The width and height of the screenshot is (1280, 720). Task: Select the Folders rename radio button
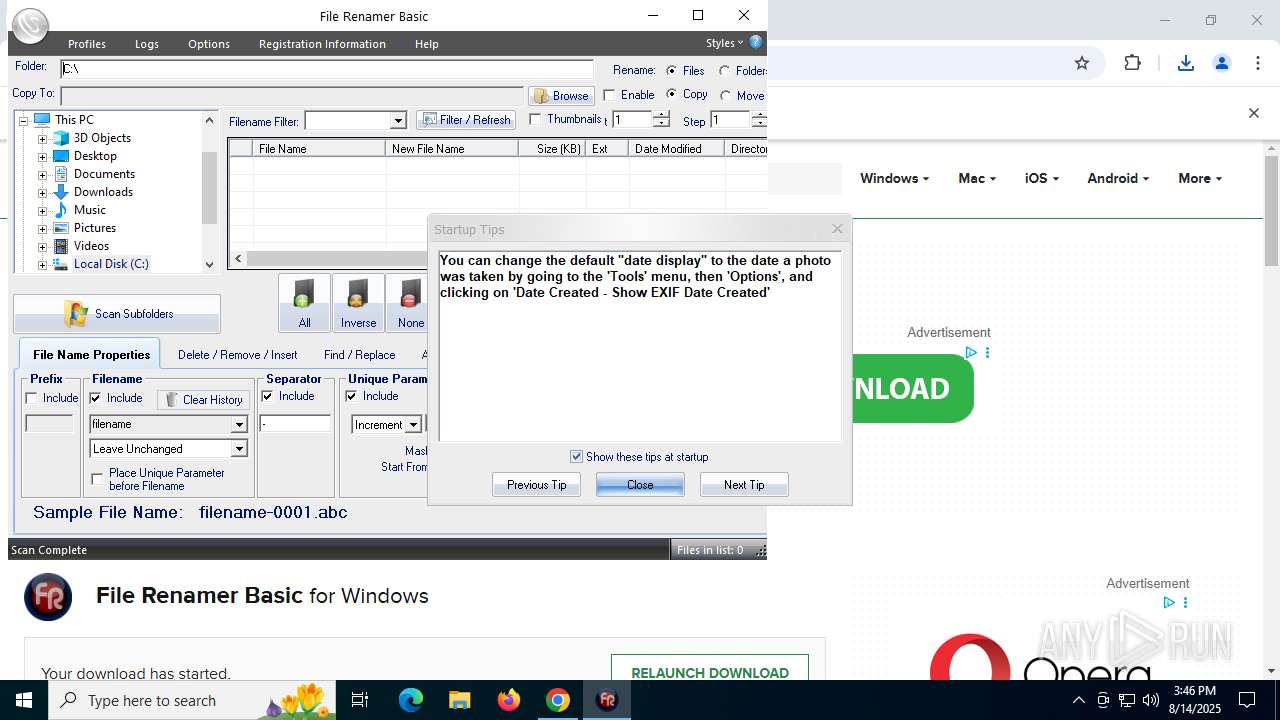[725, 71]
